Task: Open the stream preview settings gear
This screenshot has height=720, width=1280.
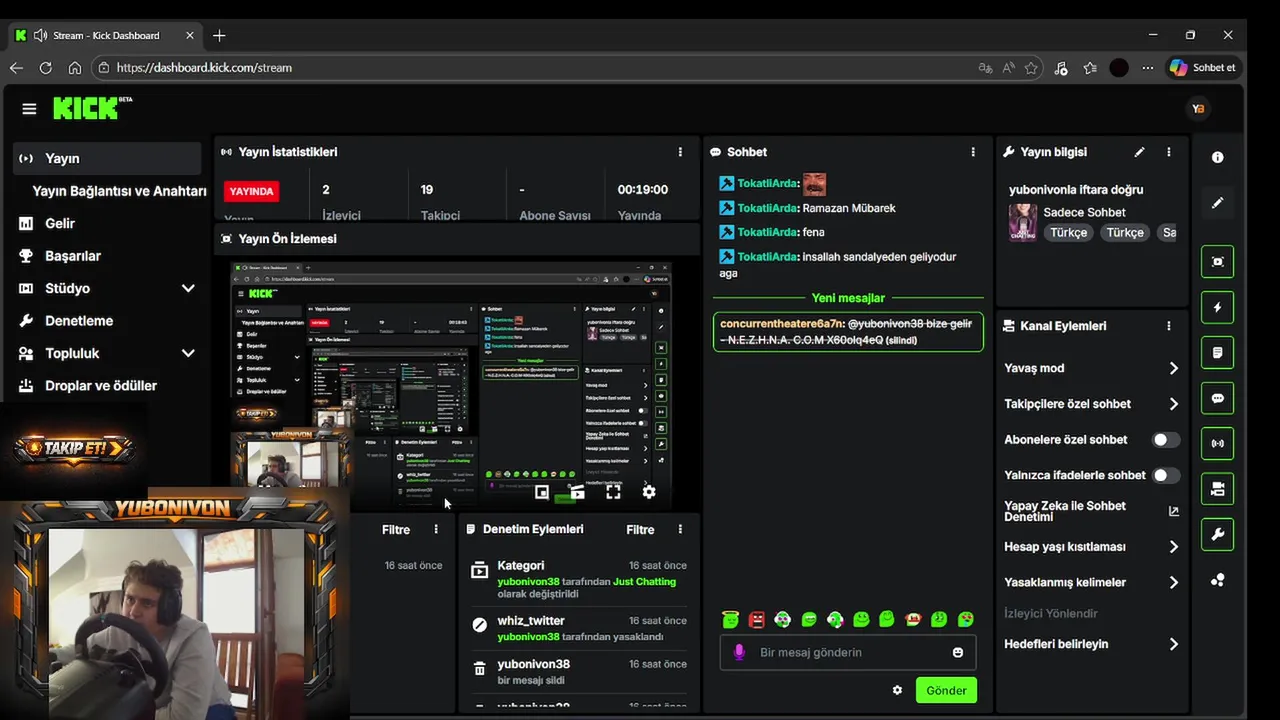Action: 649,492
